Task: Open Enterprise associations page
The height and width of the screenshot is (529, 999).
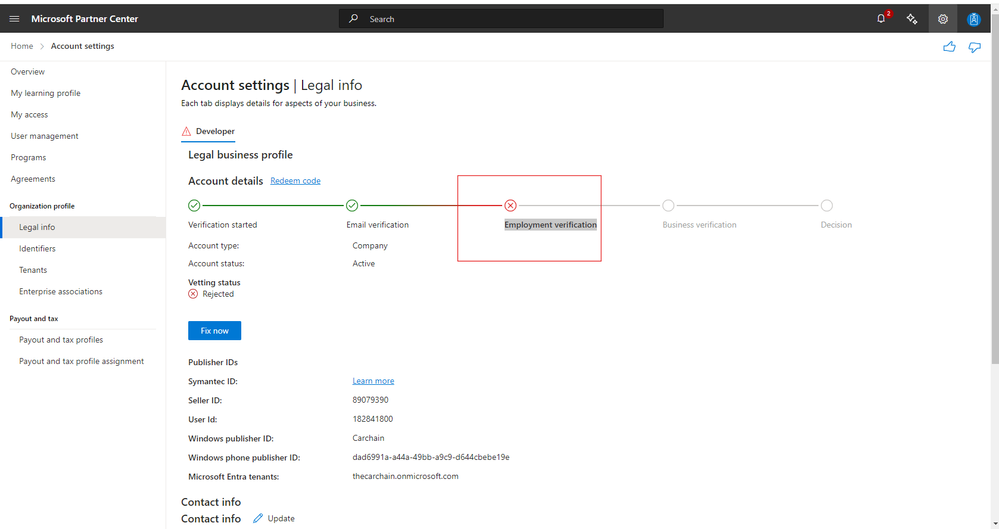Action: click(61, 291)
